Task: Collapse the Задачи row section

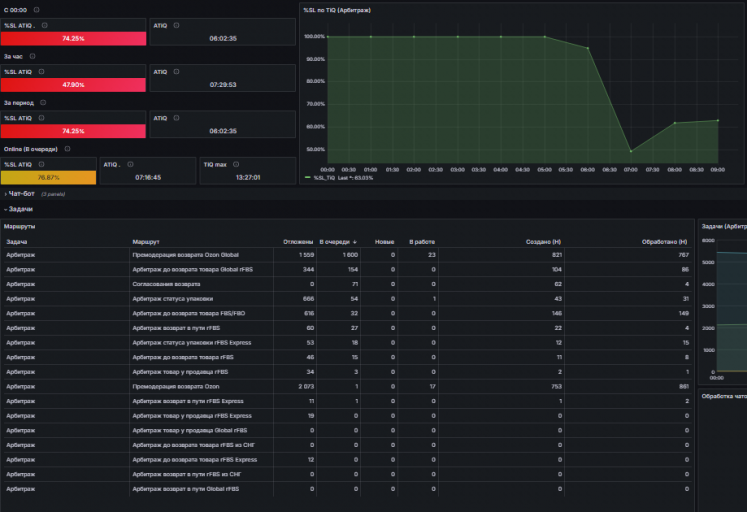Action: [x=20, y=209]
